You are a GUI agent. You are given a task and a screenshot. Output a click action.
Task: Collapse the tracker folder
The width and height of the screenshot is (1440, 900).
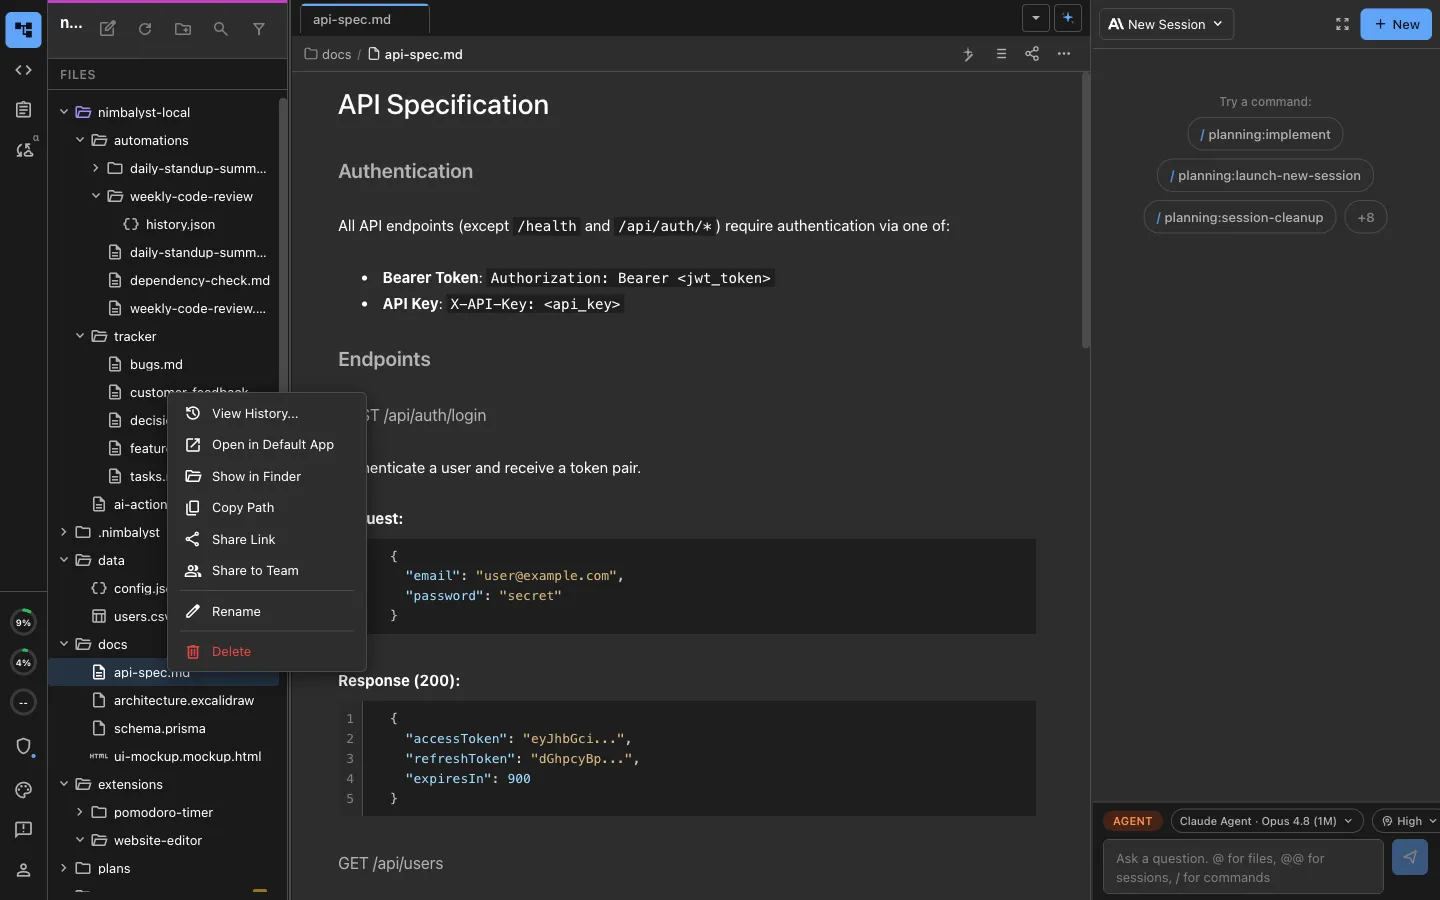(x=80, y=336)
